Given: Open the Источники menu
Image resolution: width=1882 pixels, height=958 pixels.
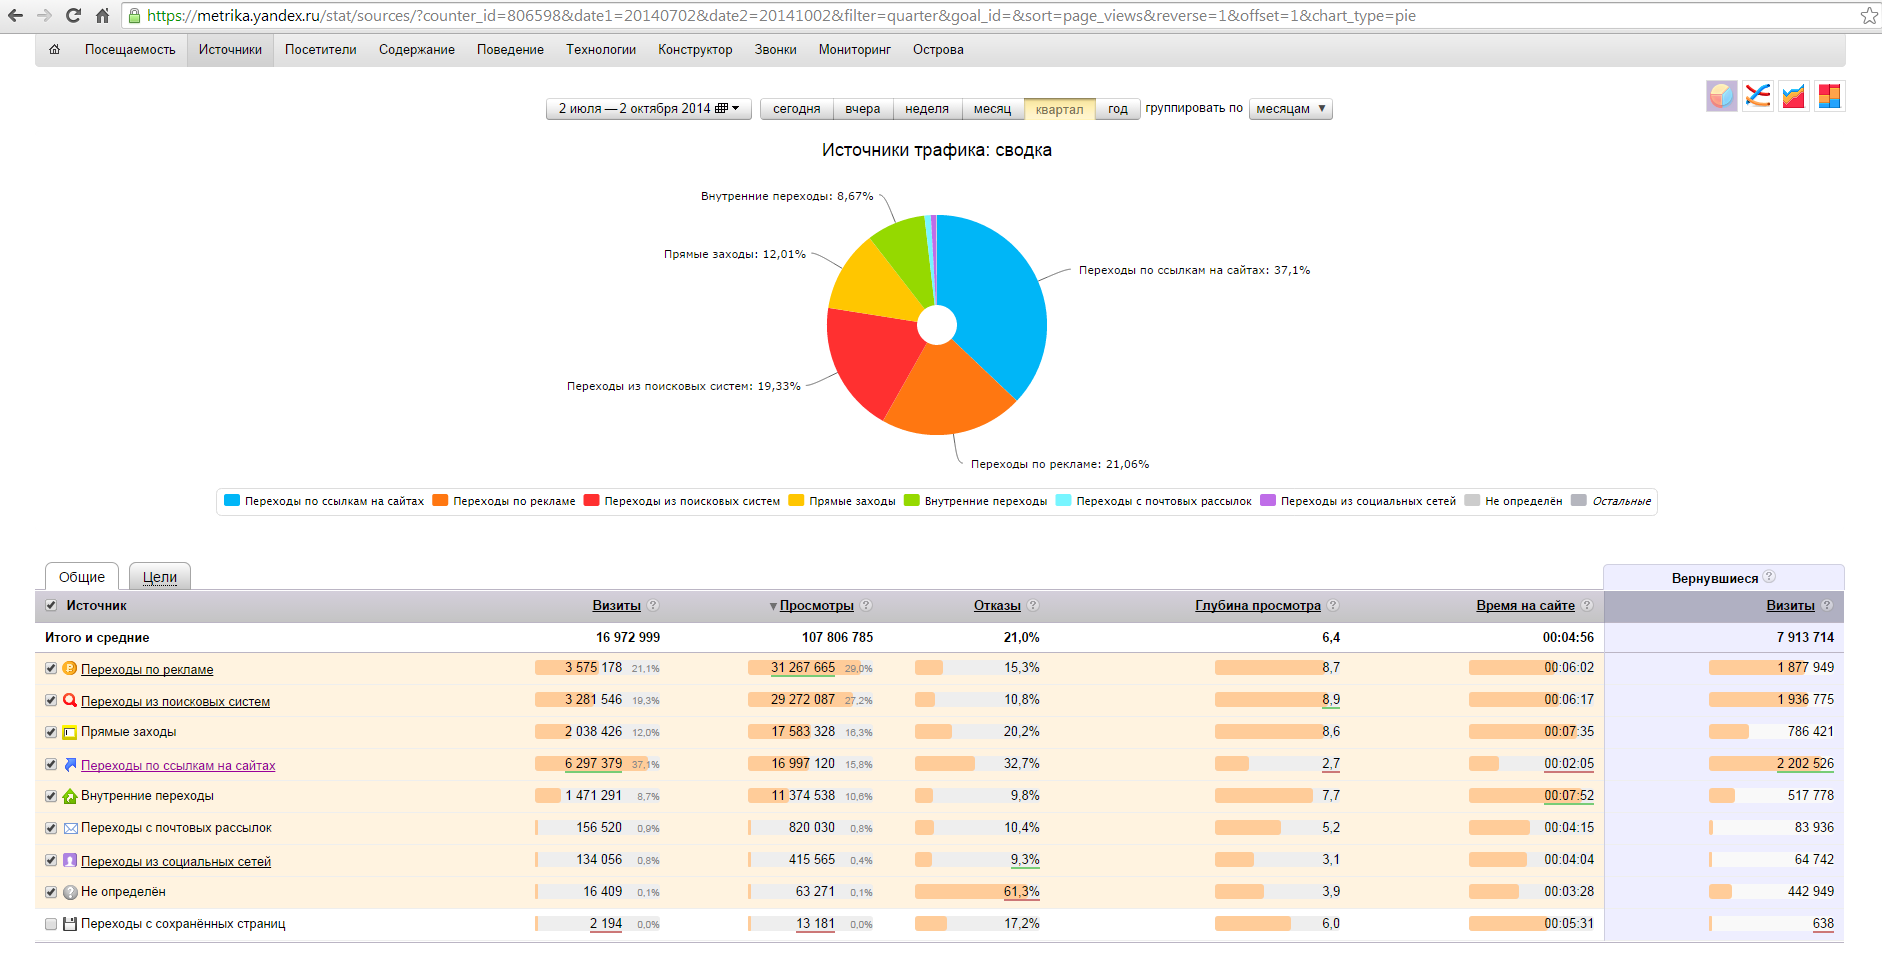Looking at the screenshot, I should click(230, 49).
